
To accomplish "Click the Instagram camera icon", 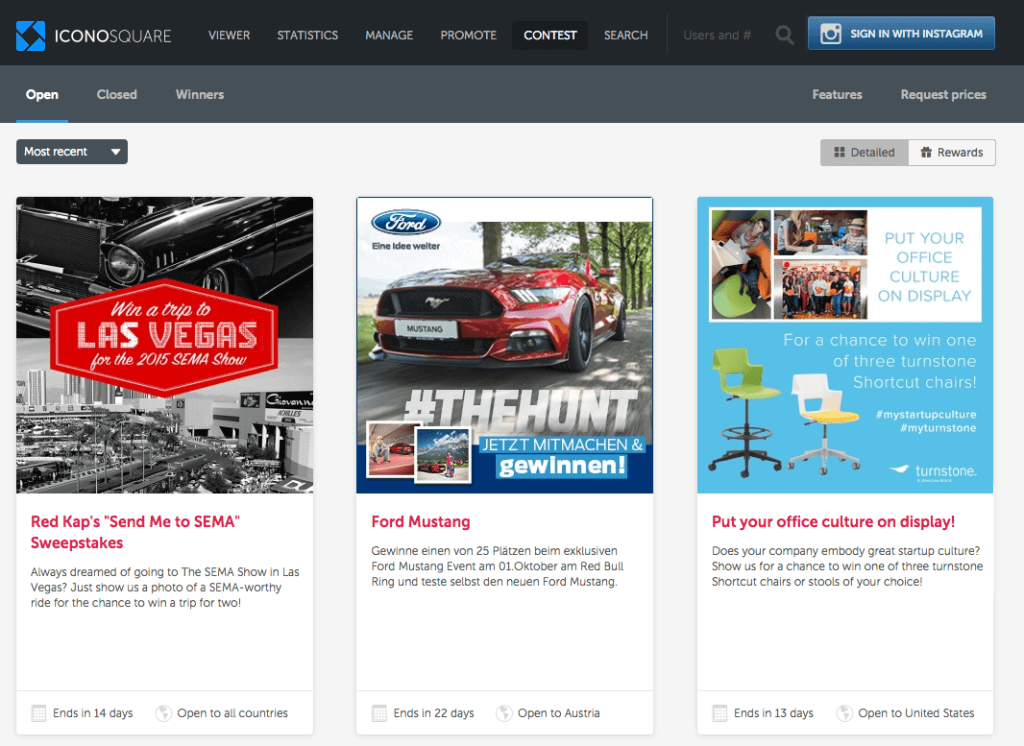I will 830,33.
